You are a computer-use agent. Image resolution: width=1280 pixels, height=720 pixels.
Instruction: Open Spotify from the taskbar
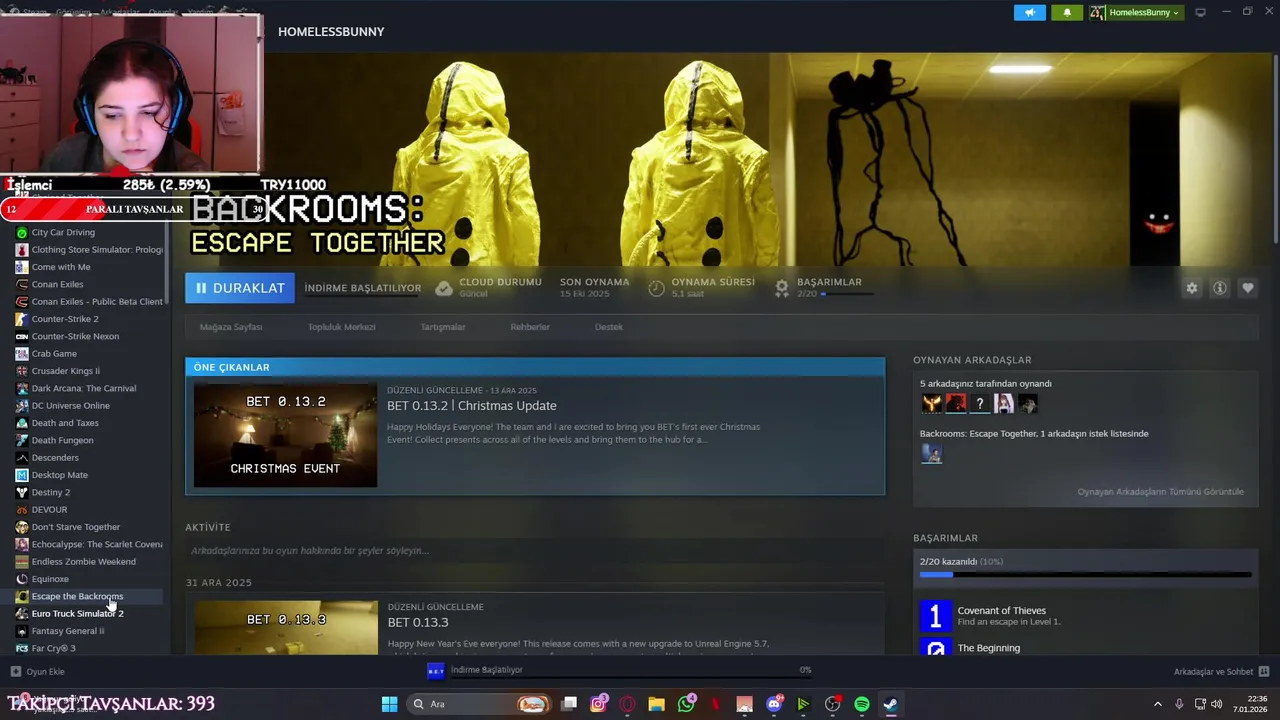[861, 704]
